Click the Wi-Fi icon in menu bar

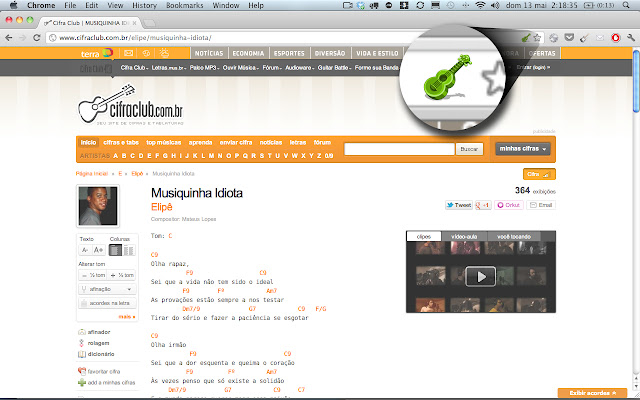pyautogui.click(x=481, y=5)
